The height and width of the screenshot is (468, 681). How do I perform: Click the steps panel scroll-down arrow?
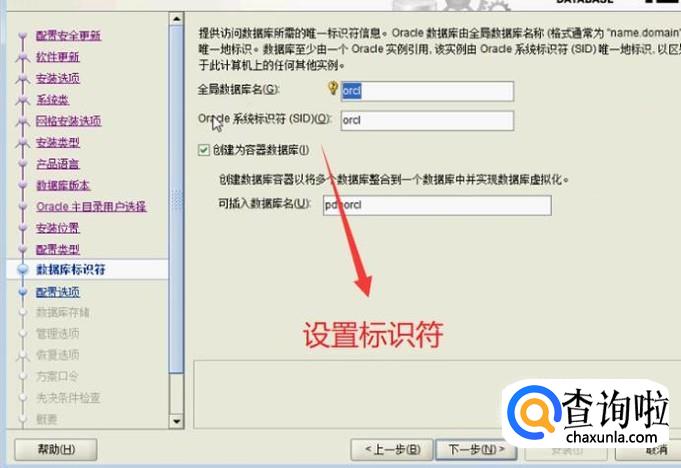176,421
